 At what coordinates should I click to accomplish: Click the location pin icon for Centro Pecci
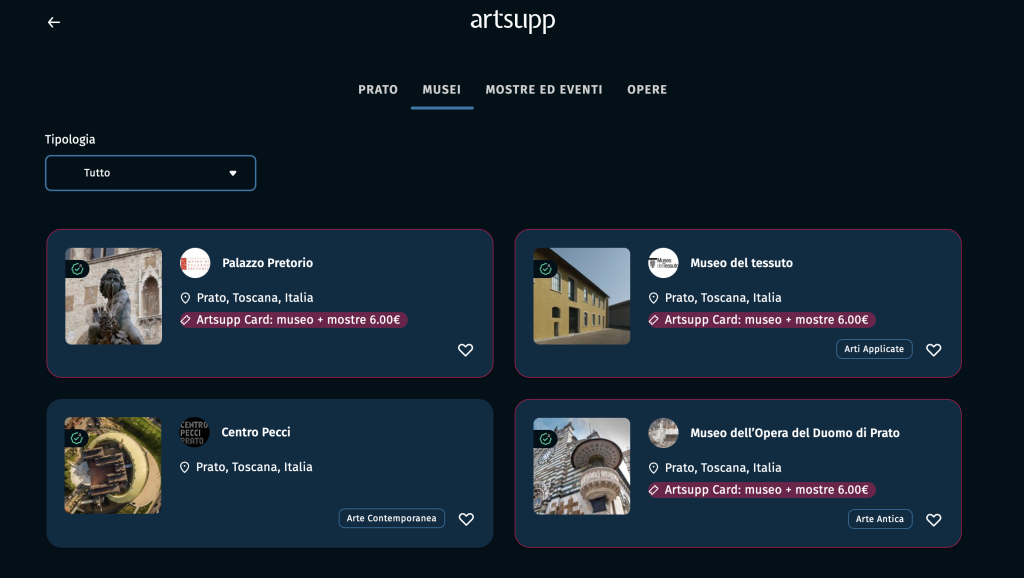point(185,468)
